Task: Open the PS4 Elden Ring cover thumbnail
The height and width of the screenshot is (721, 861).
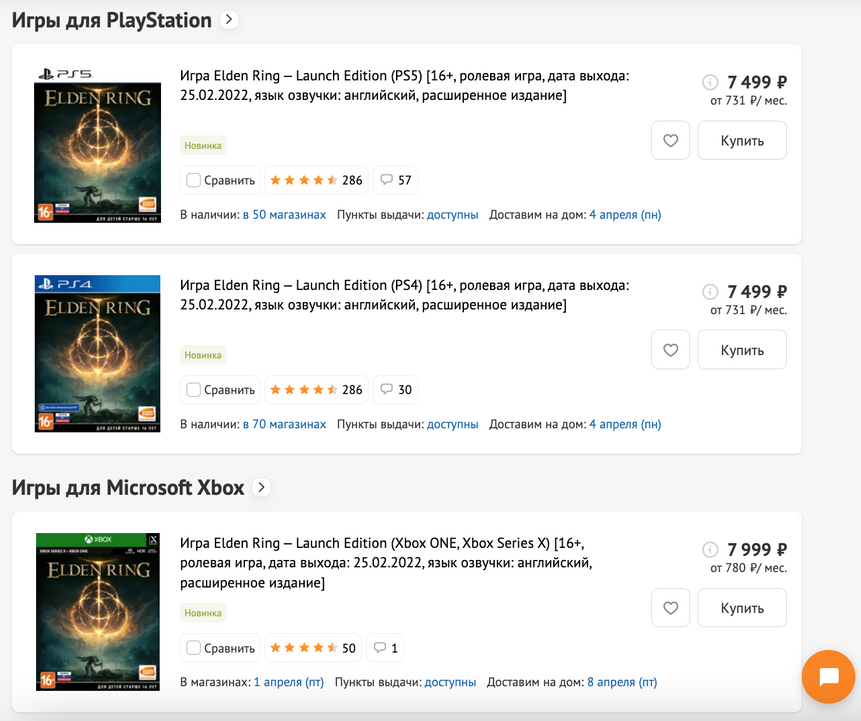Action: [x=97, y=354]
